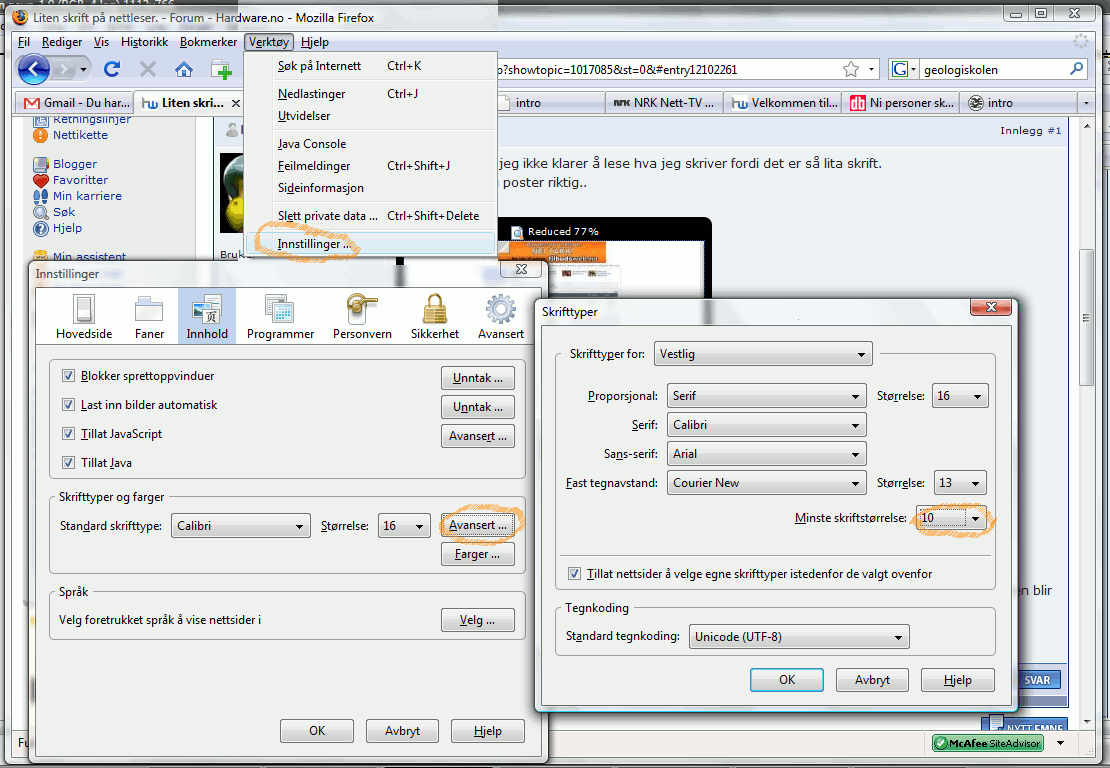
Task: Open the Faner settings panel icon
Action: 149,316
